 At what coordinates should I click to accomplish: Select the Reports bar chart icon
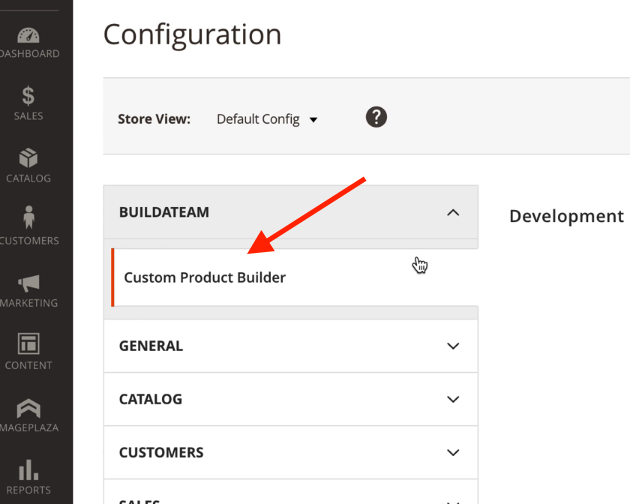[x=29, y=470]
